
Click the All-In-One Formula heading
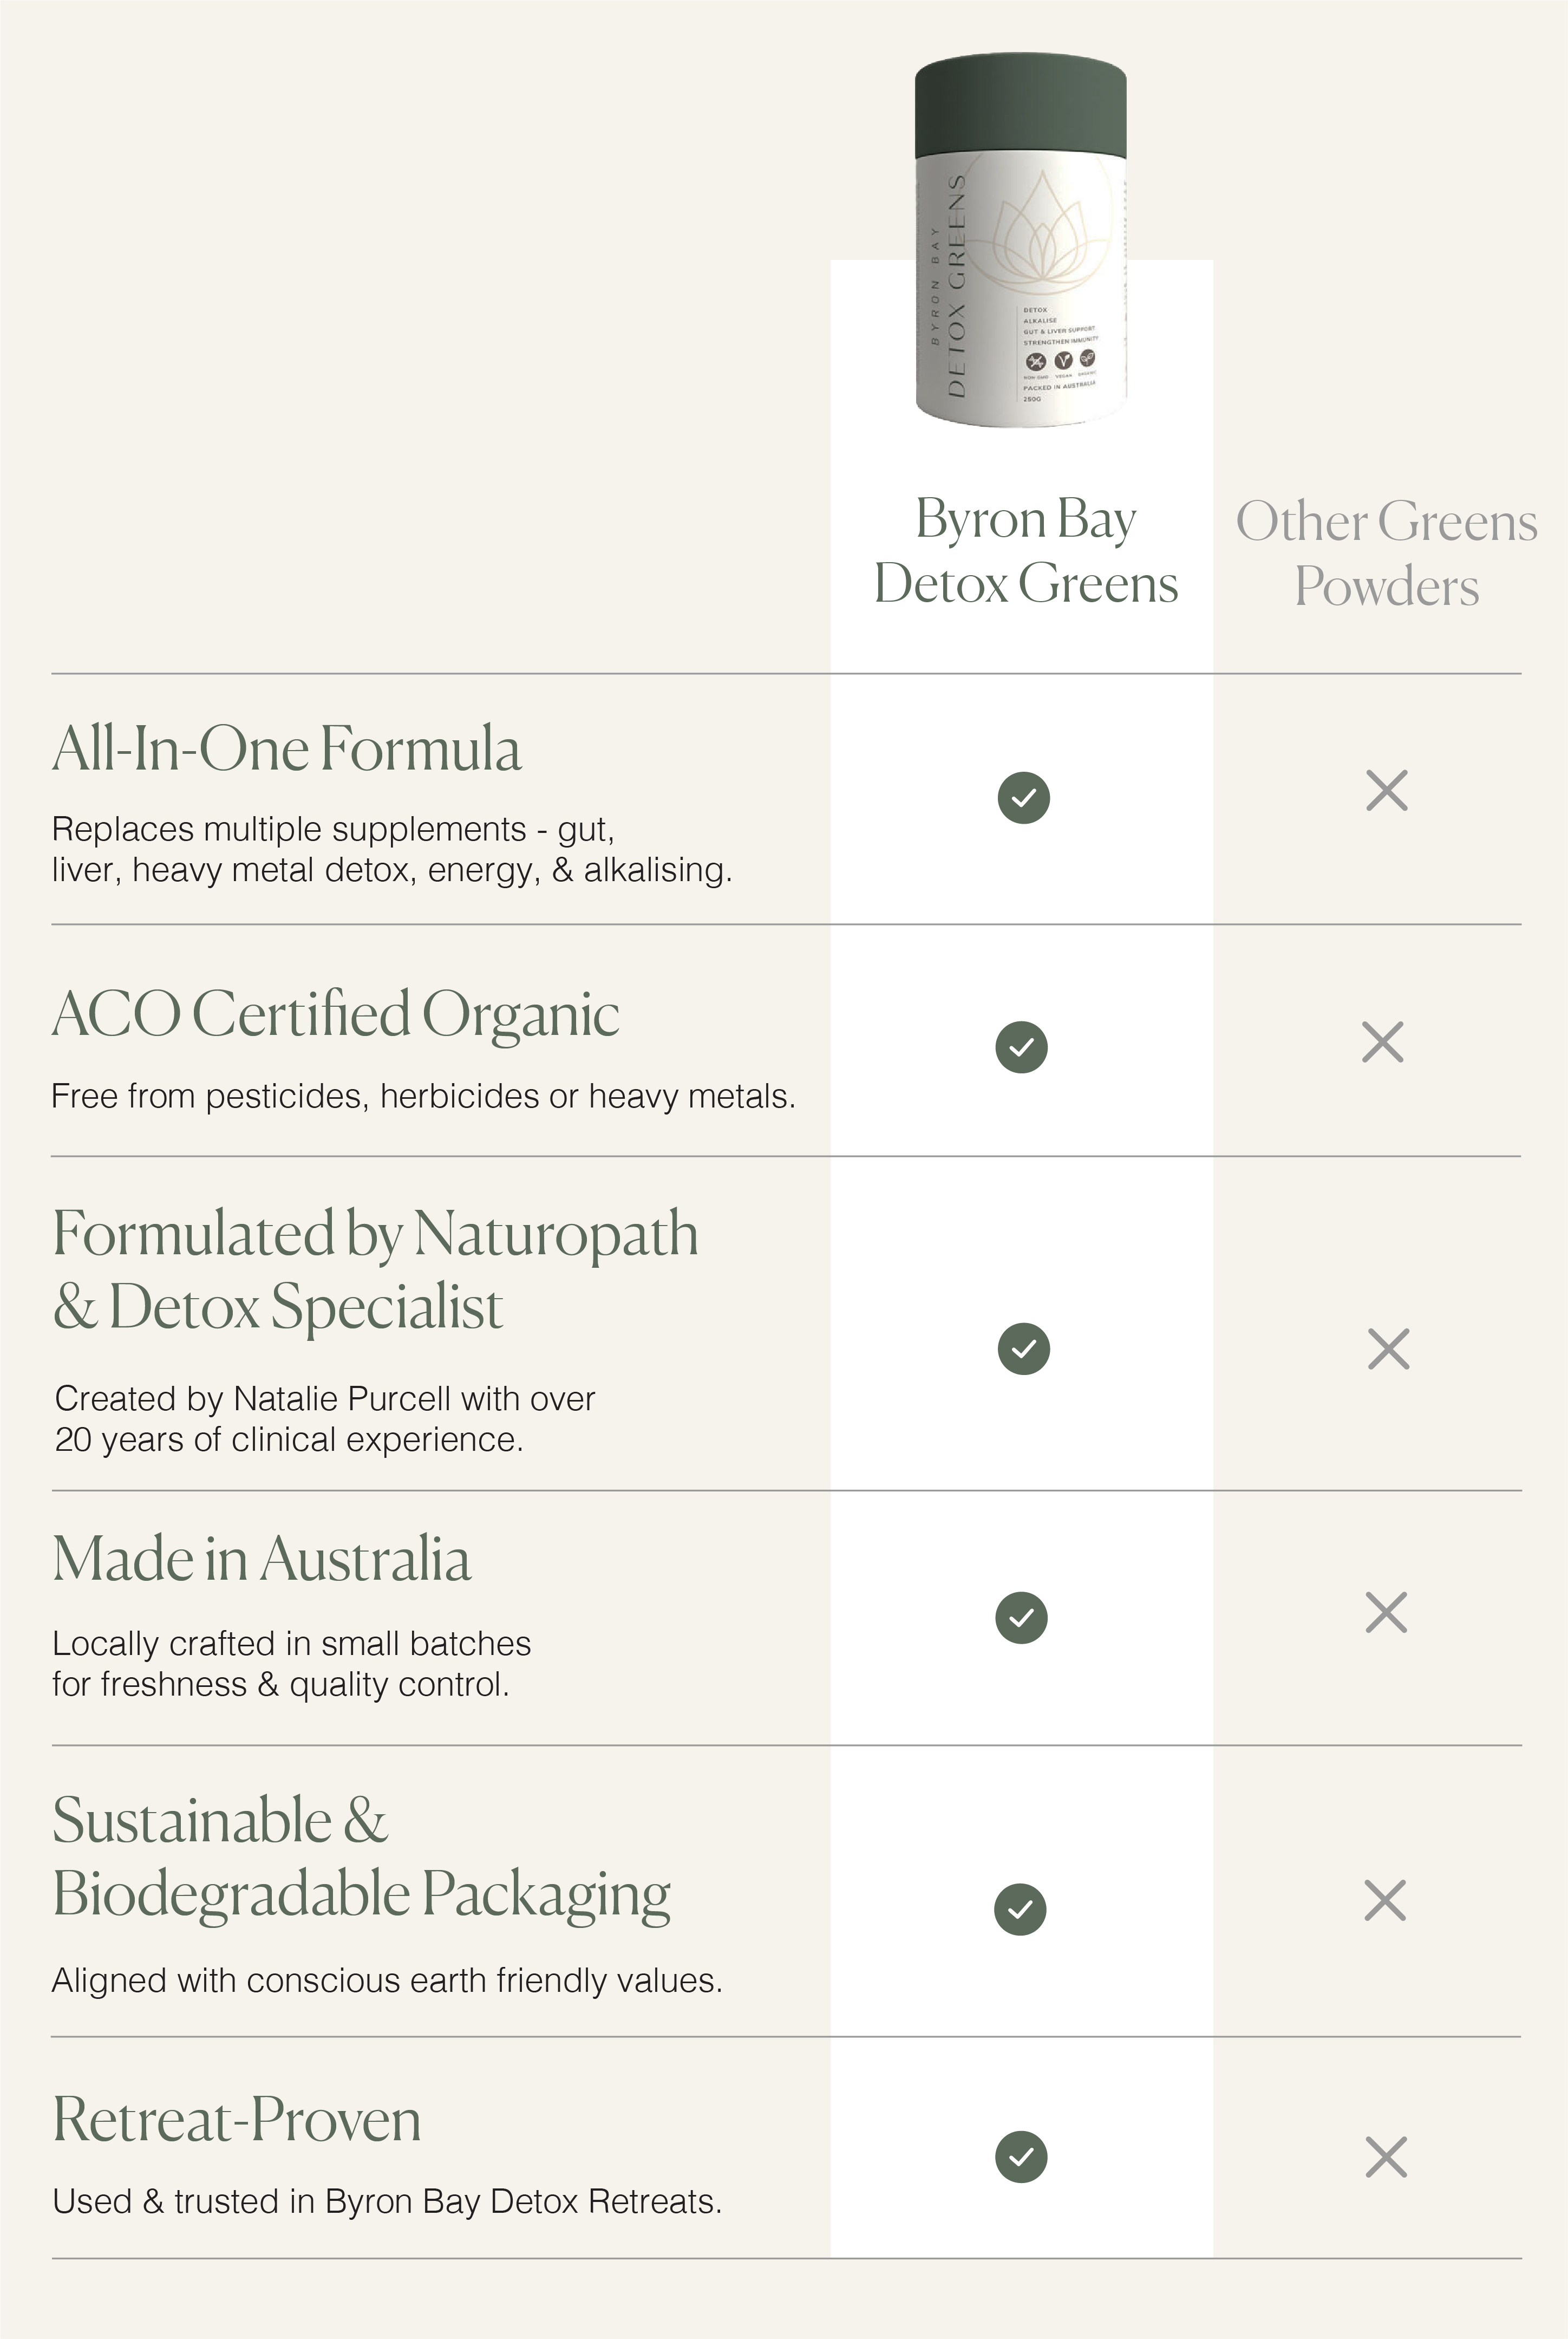click(287, 749)
